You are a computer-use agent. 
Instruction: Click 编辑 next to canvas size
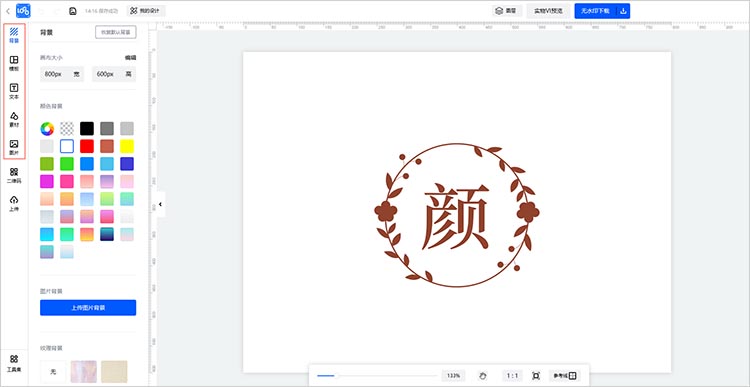click(x=131, y=57)
